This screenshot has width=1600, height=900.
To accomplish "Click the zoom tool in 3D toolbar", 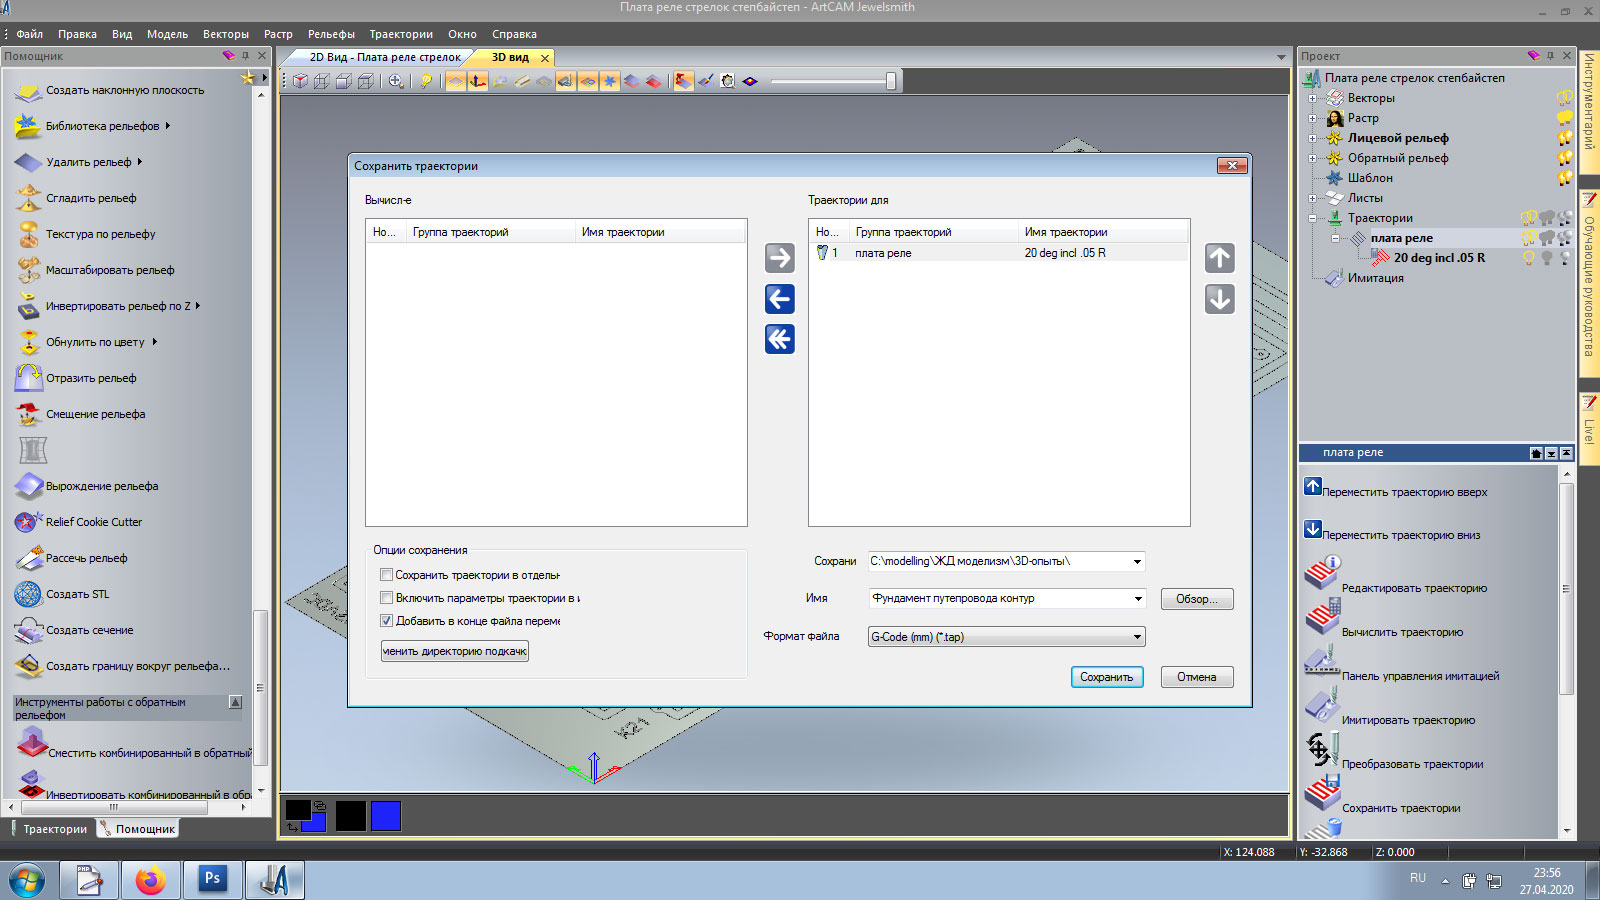I will [396, 81].
